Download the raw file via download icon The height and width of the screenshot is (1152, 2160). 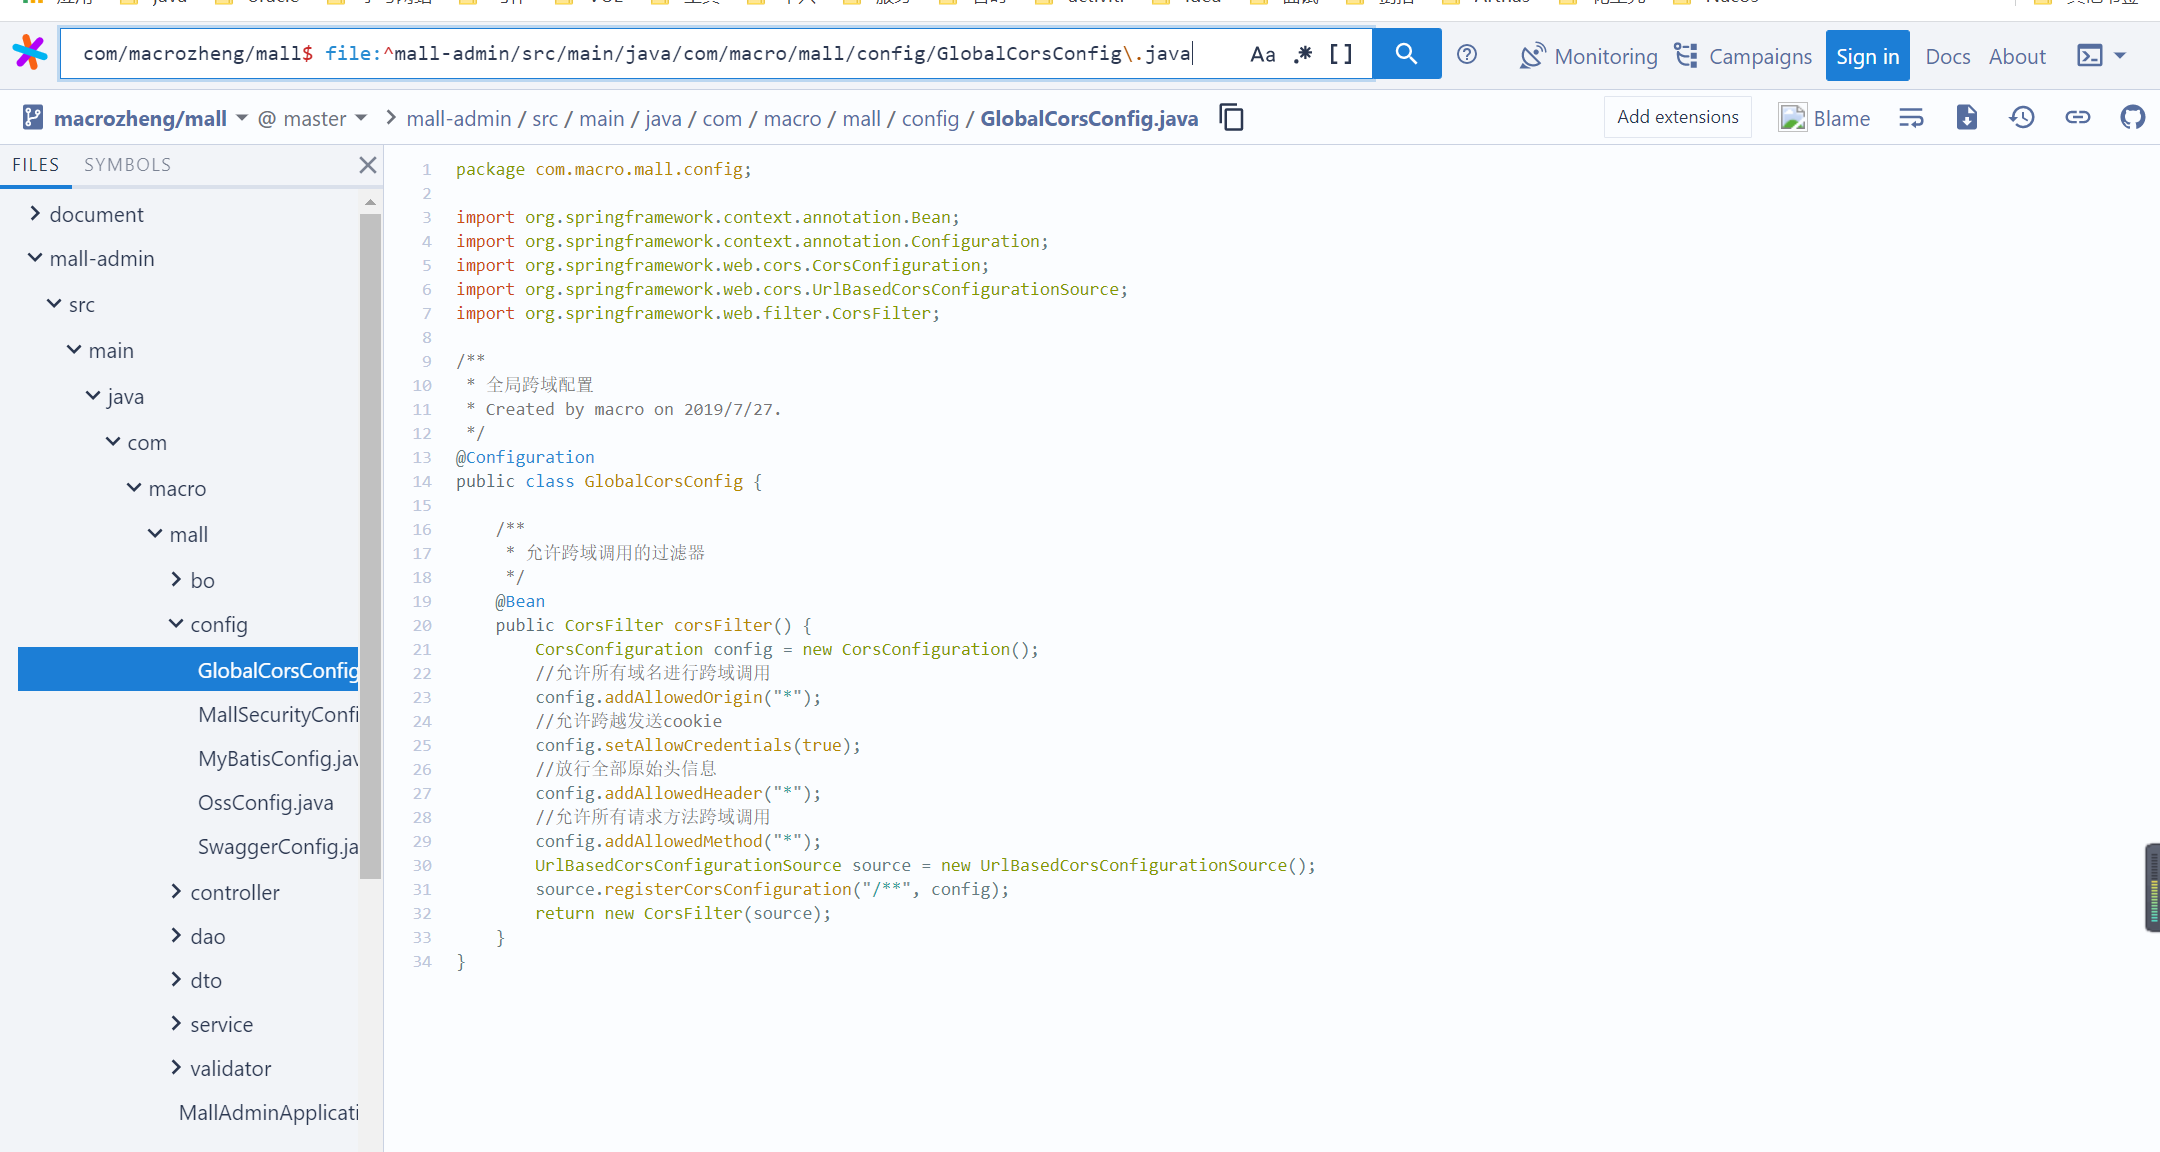(1966, 118)
